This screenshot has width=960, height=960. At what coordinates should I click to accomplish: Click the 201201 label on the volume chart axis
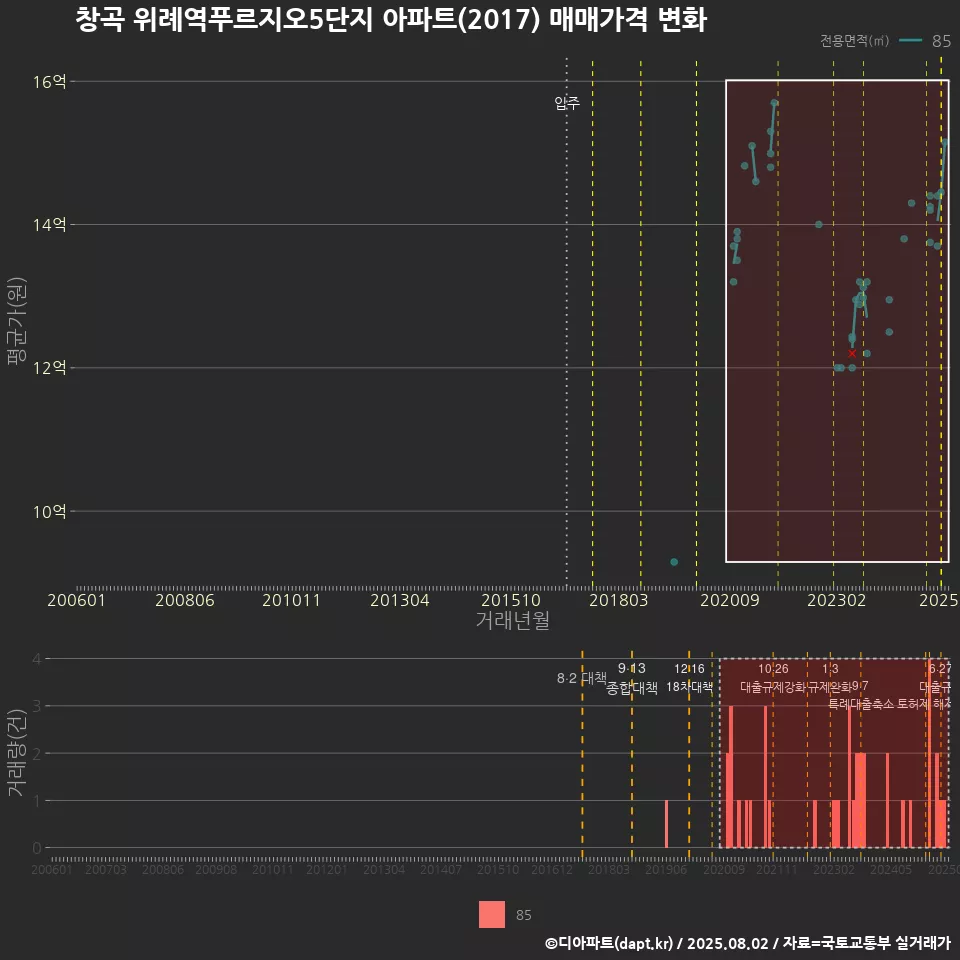click(x=327, y=869)
